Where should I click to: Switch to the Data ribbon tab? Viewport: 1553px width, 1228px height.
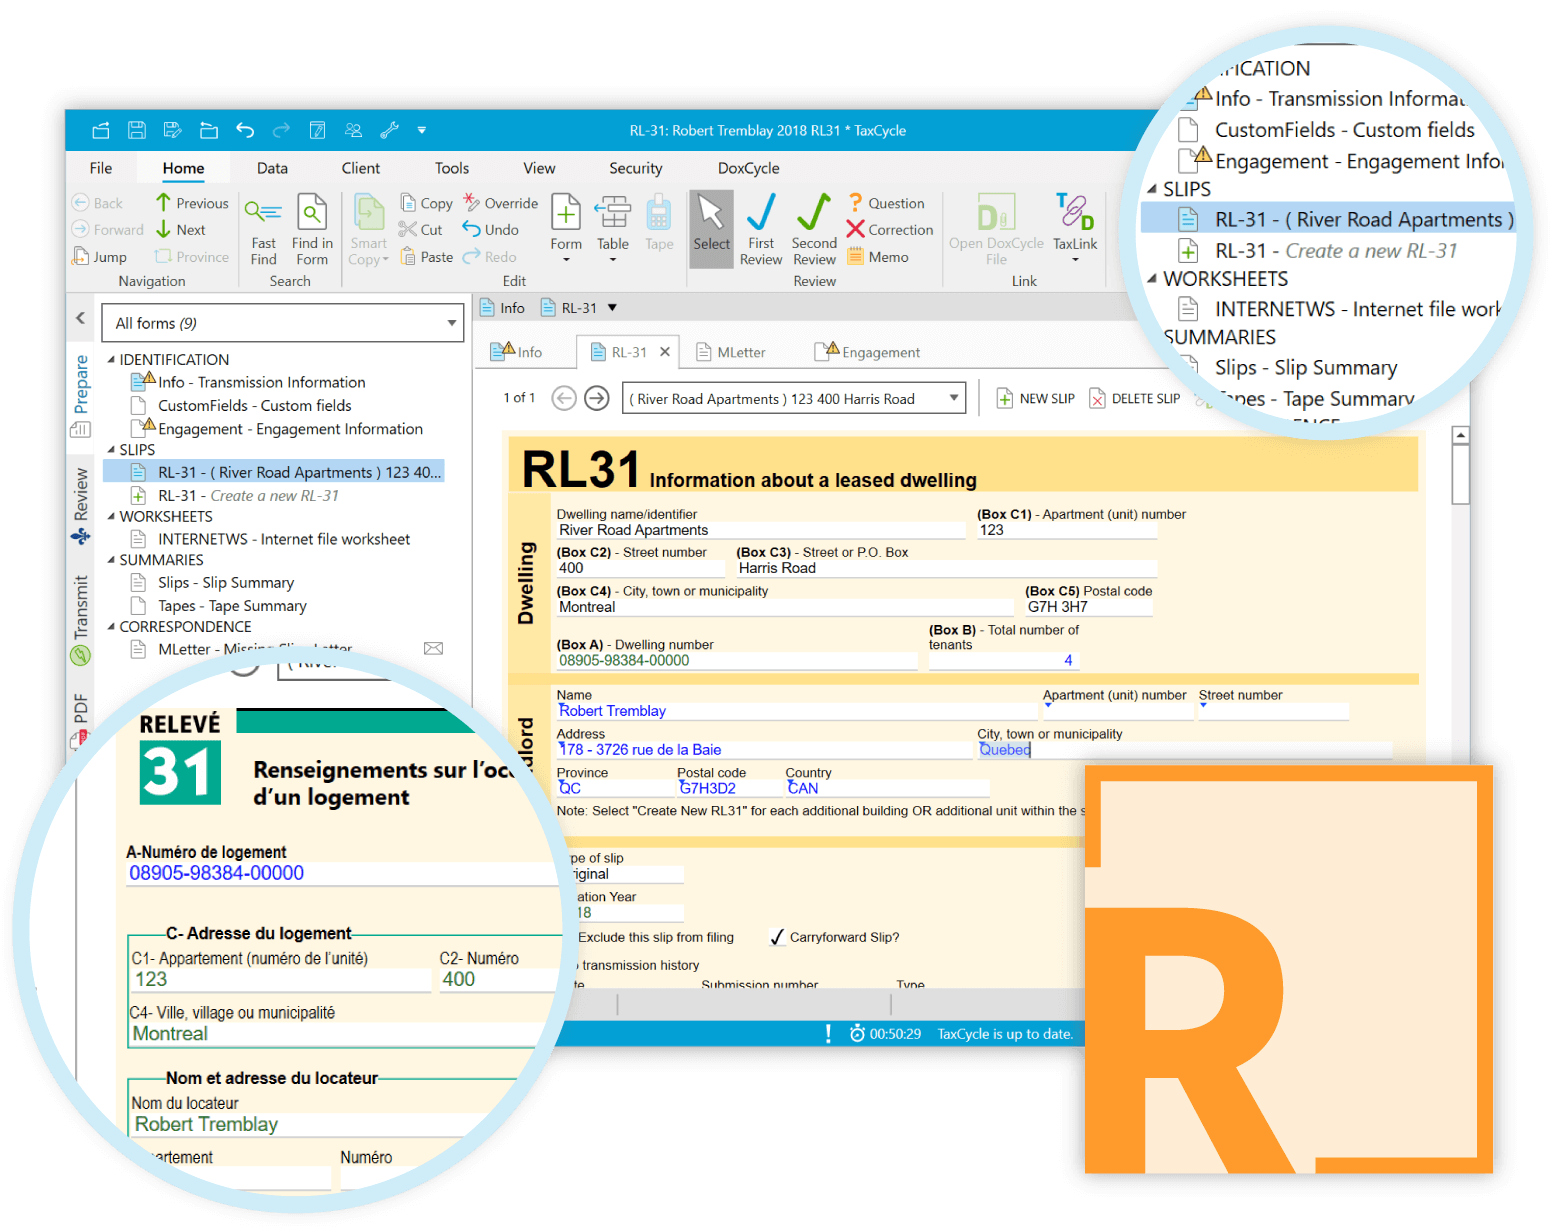[272, 168]
